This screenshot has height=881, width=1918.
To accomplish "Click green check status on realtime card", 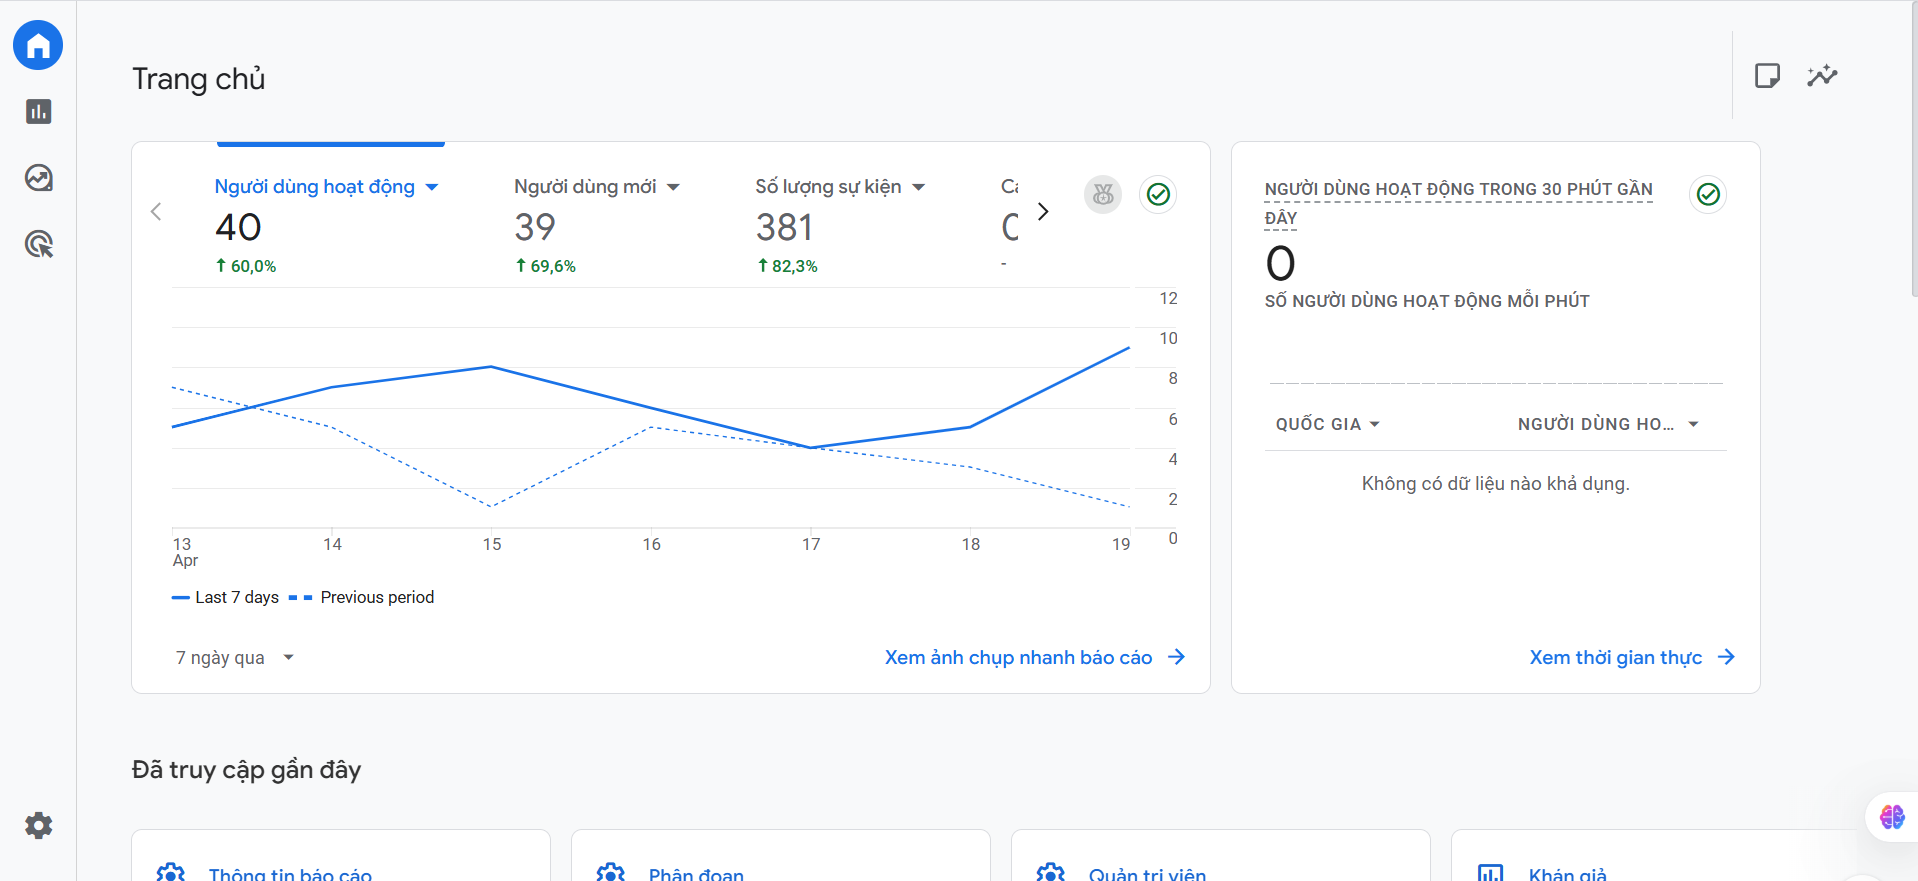I will tap(1708, 194).
